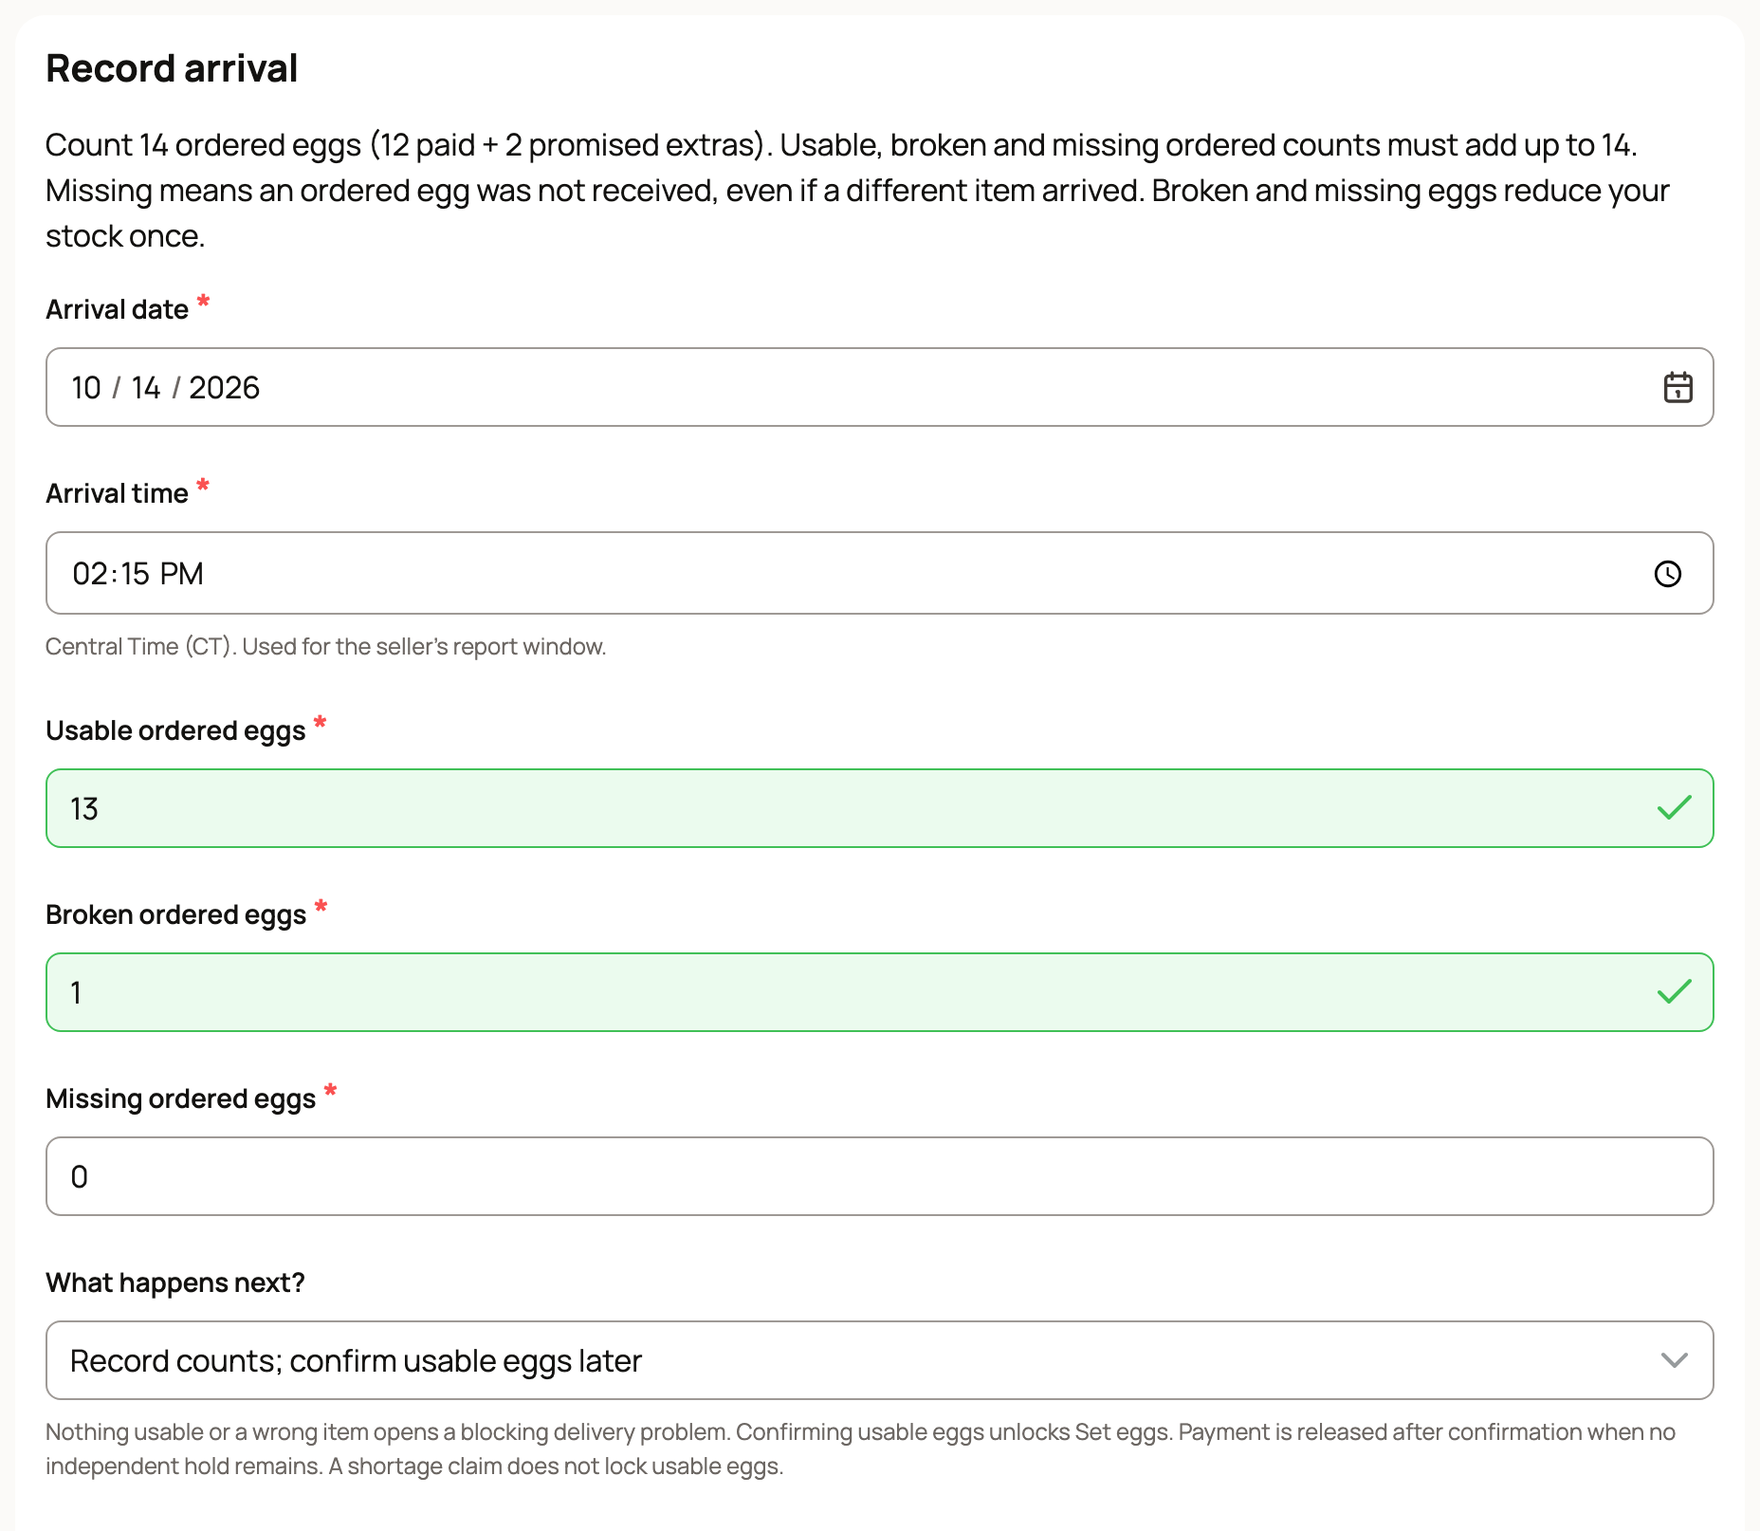This screenshot has height=1531, width=1760.
Task: Select the minutes '15' in Arrival time
Action: [135, 573]
